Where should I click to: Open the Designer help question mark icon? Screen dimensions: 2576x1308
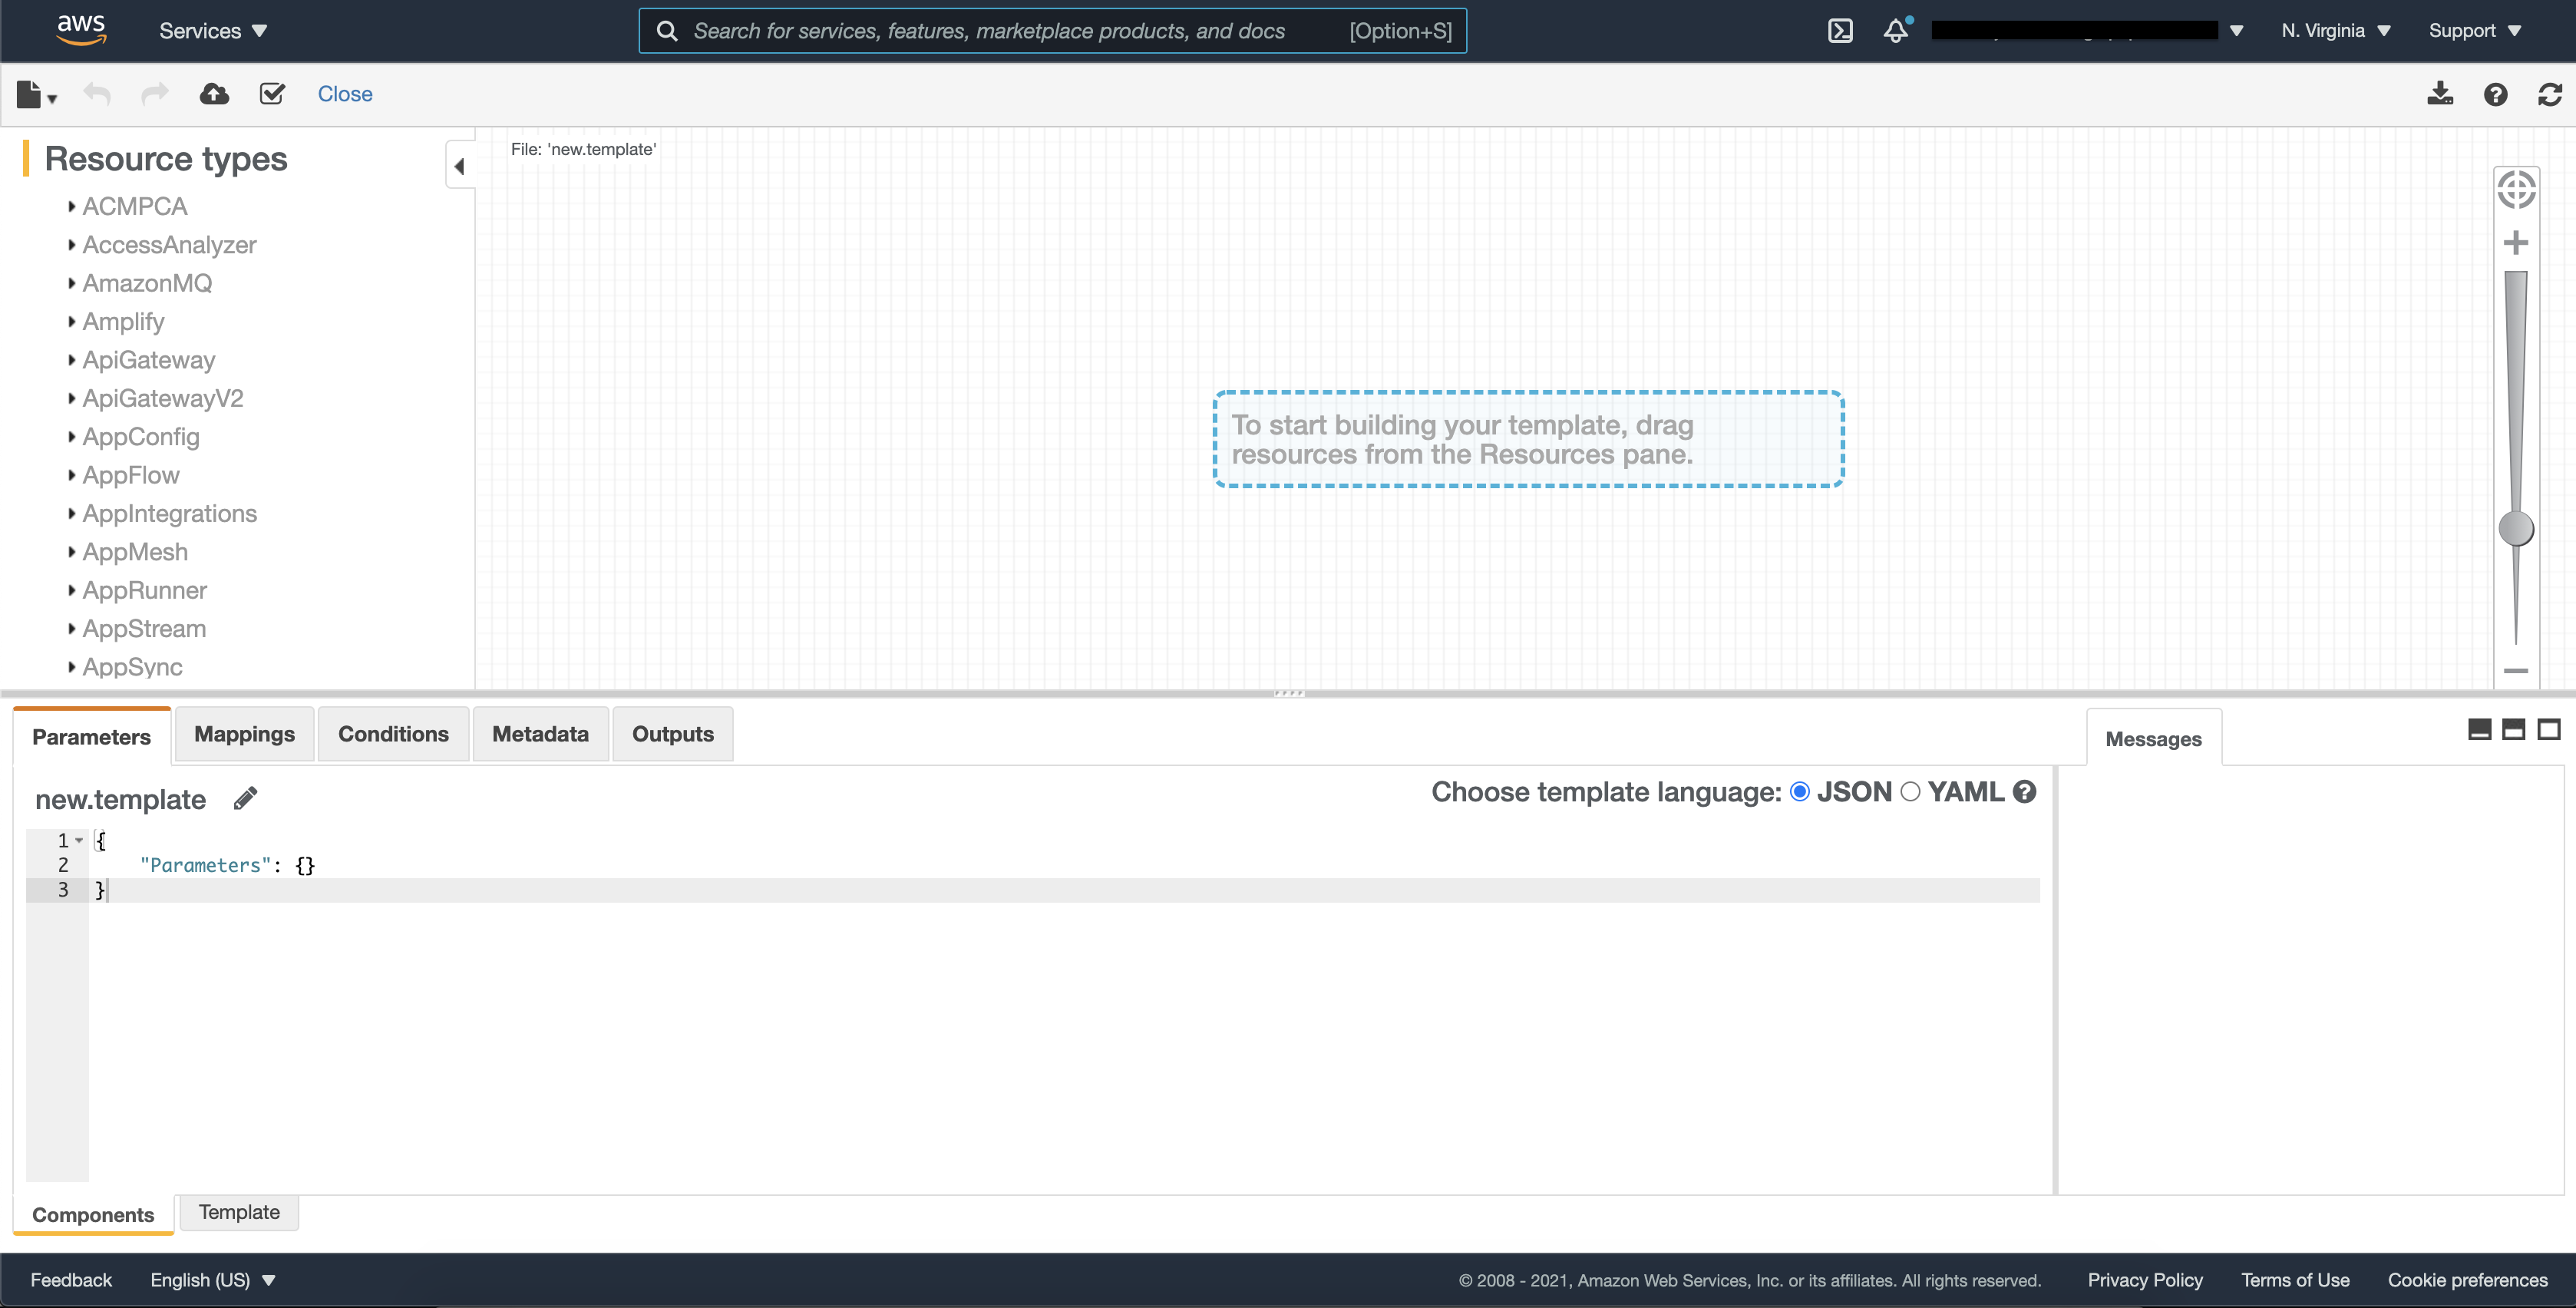point(2495,94)
